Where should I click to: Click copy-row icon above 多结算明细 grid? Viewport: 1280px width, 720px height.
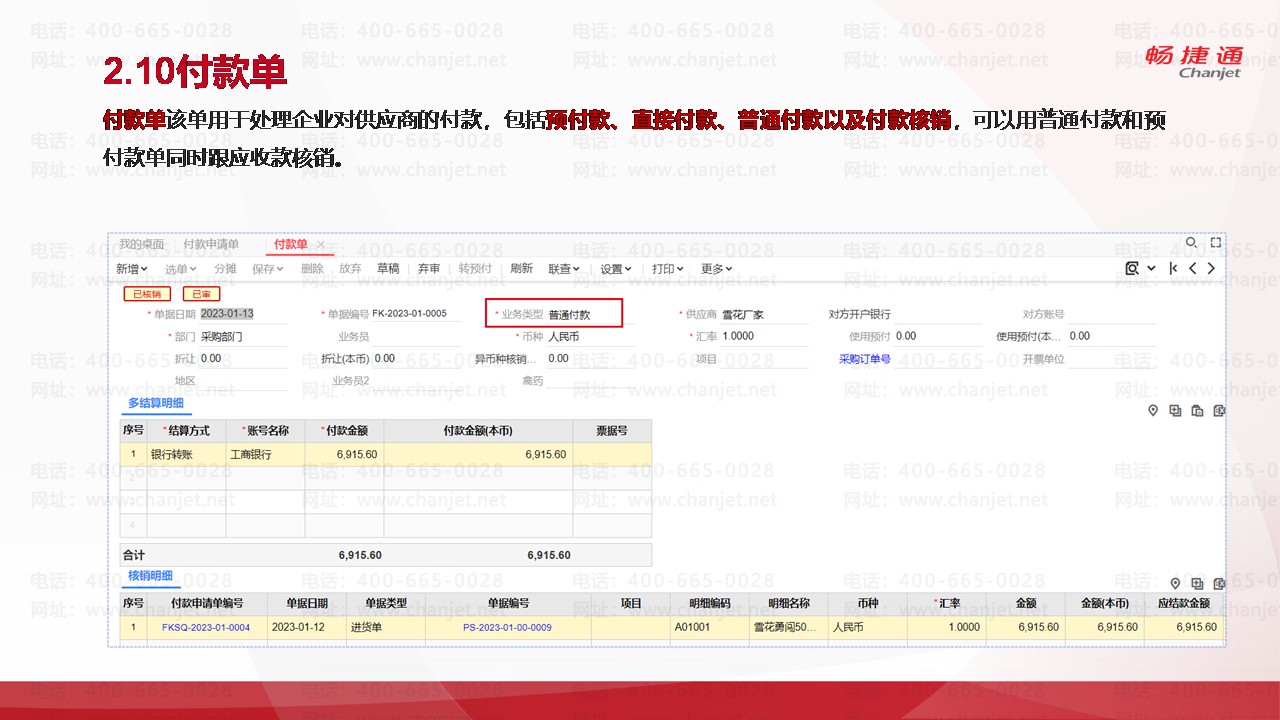tap(1197, 410)
